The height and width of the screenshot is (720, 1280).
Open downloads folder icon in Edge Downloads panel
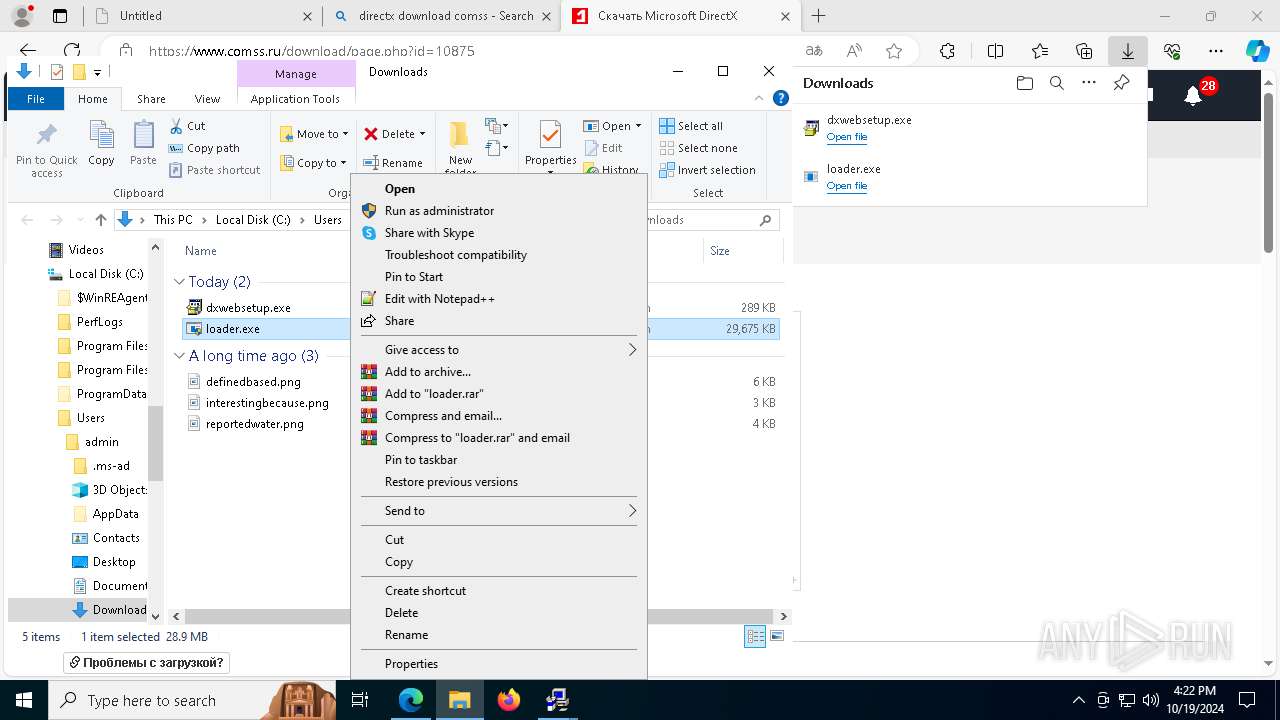[x=1024, y=83]
